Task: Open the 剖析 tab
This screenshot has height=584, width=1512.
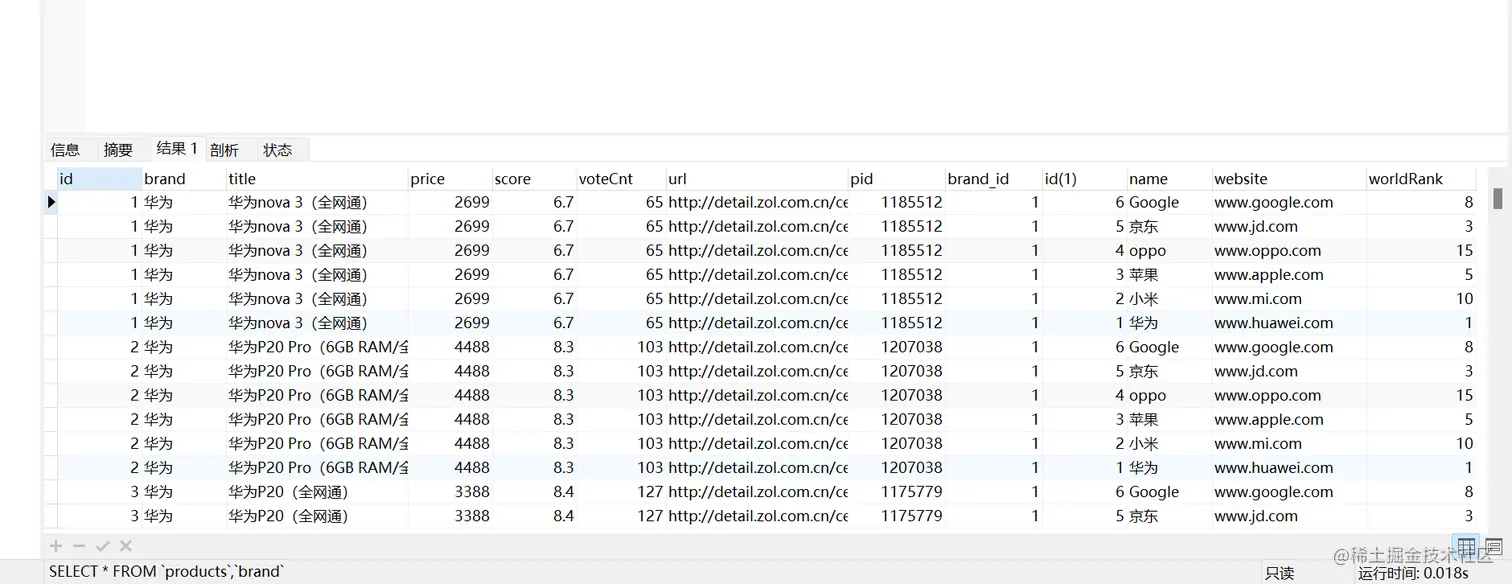Action: [224, 150]
